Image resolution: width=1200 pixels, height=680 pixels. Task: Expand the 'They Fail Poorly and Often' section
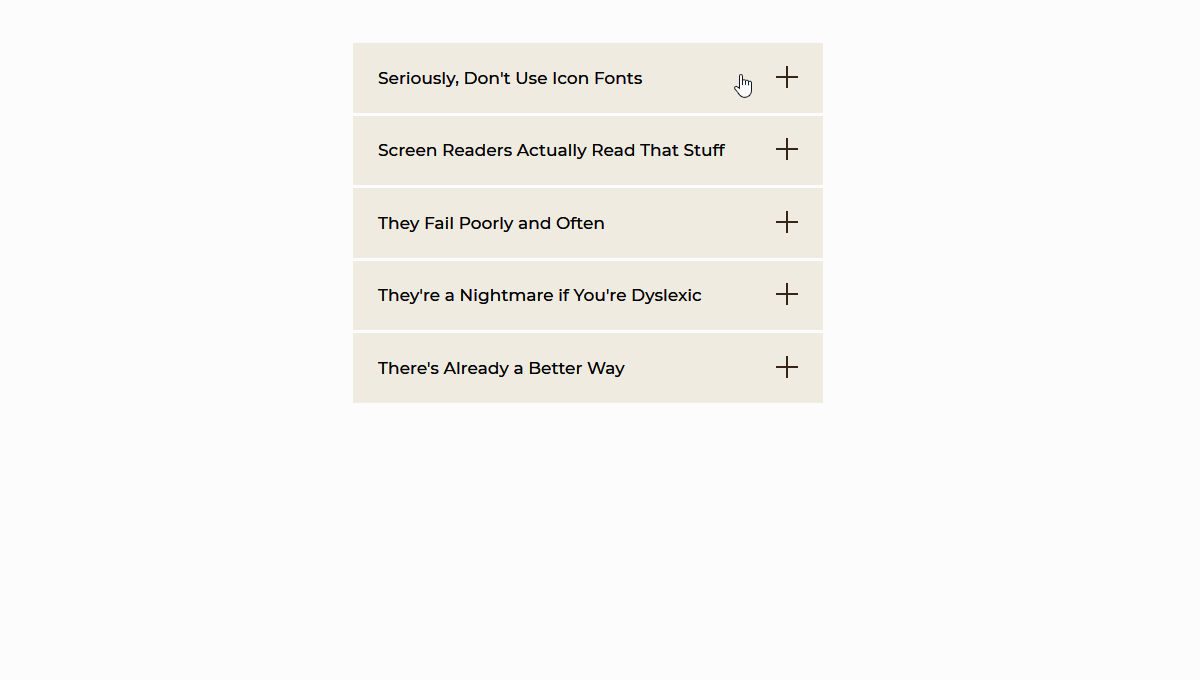pos(587,222)
